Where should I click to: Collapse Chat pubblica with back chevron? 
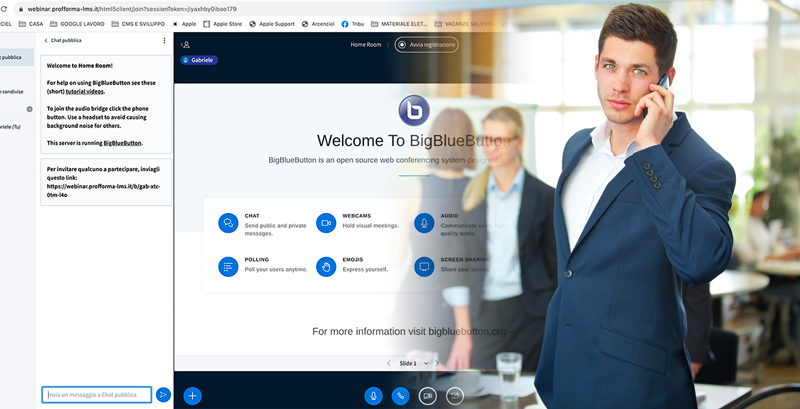click(45, 40)
